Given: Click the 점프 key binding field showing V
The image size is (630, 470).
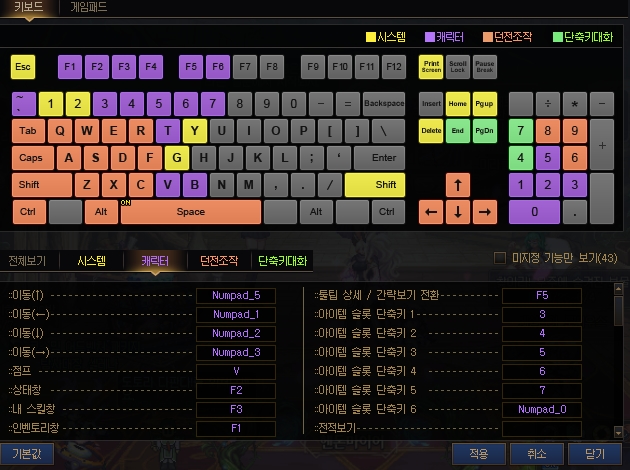Looking at the screenshot, I should 236,370.
